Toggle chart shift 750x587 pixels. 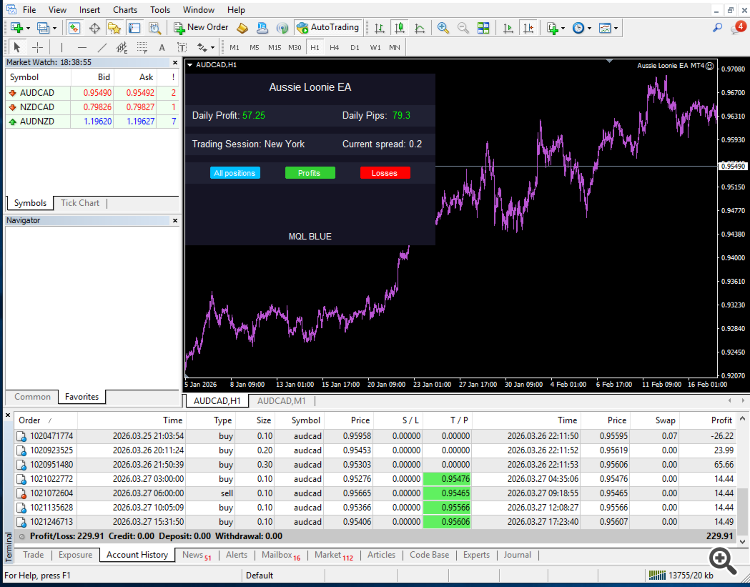point(528,28)
